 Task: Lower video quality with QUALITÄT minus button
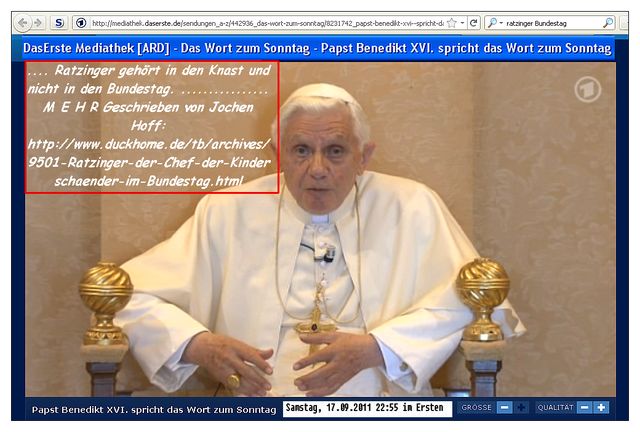(x=584, y=408)
